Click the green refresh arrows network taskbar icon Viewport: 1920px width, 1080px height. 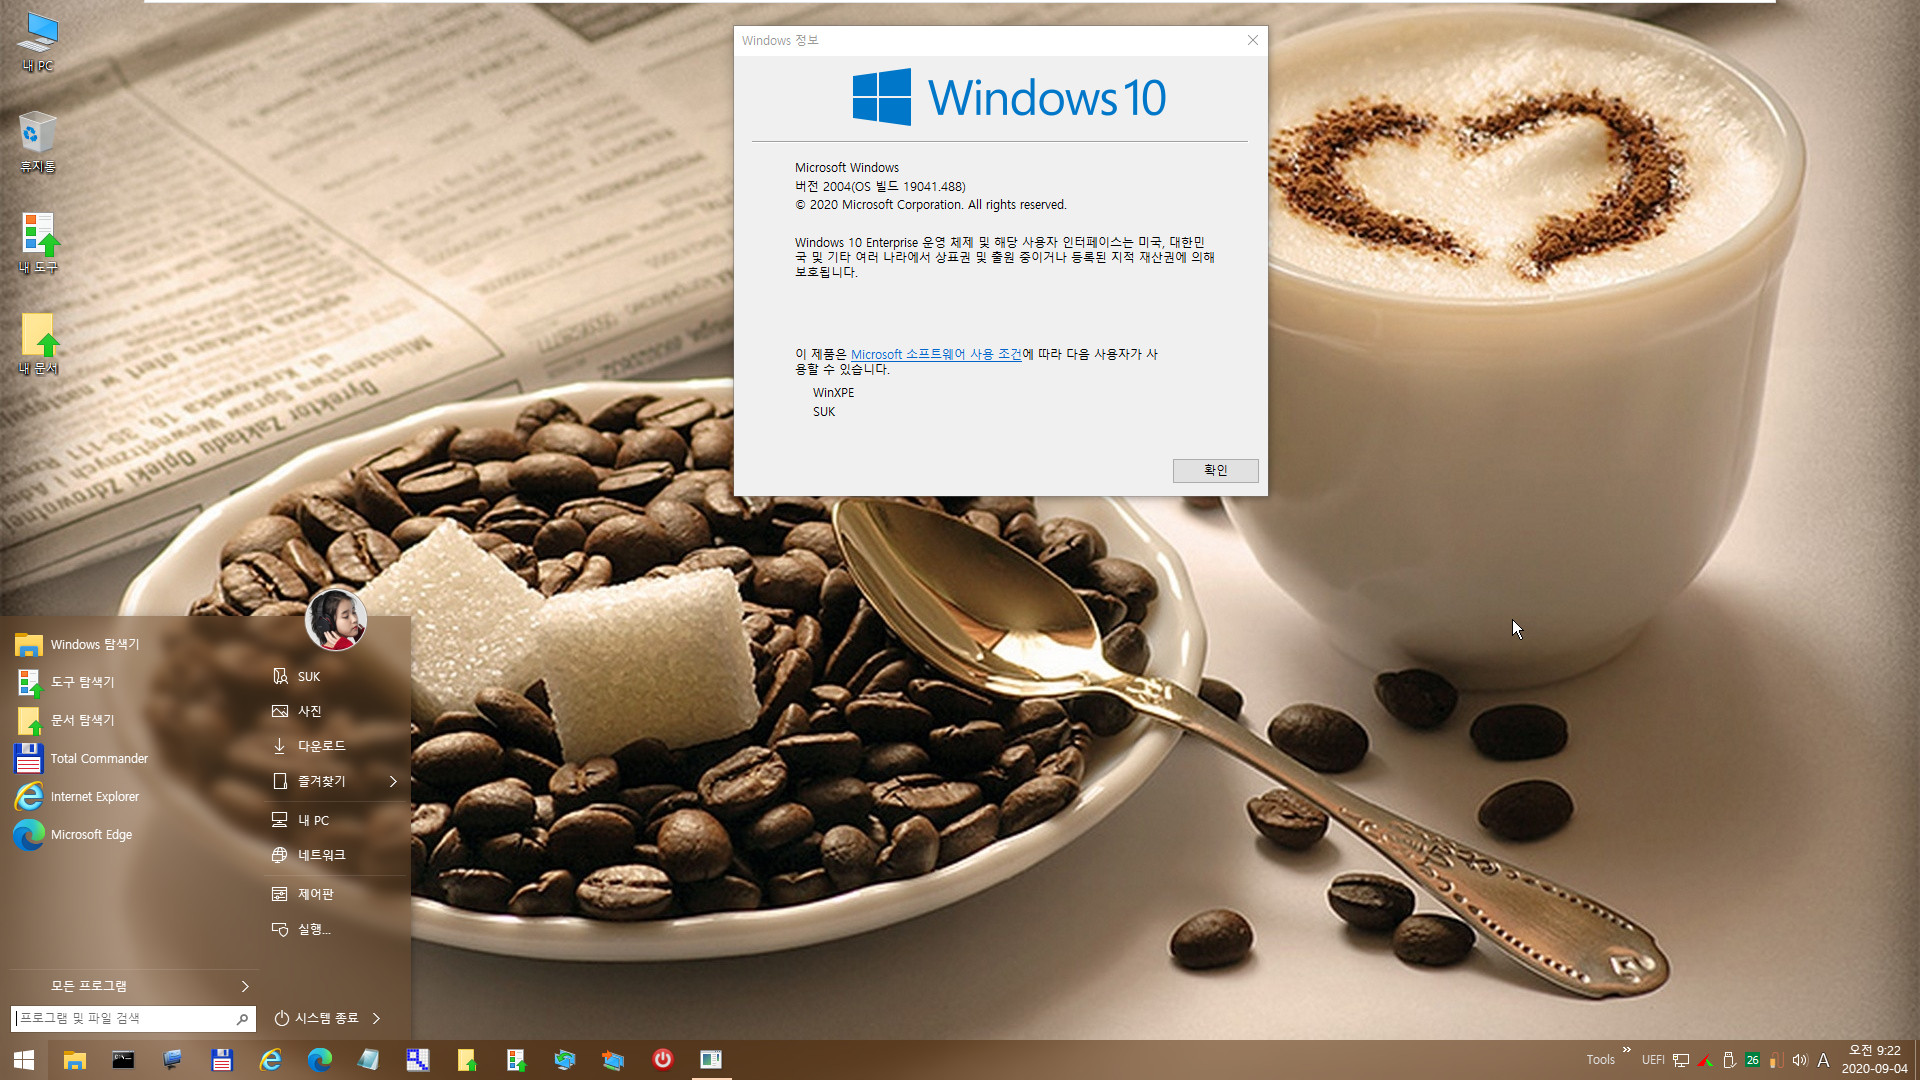[x=564, y=1060]
